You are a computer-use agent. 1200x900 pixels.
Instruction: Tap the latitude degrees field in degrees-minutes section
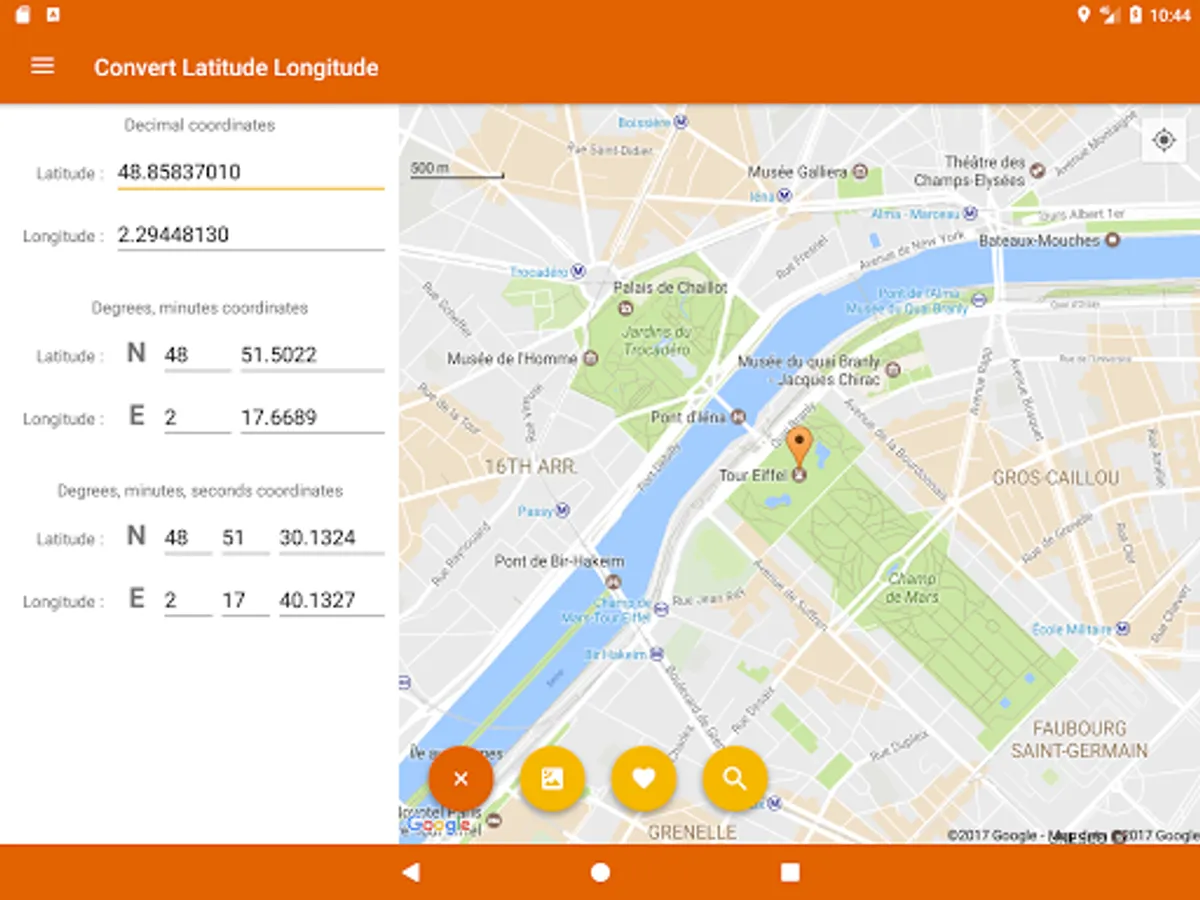[197, 355]
